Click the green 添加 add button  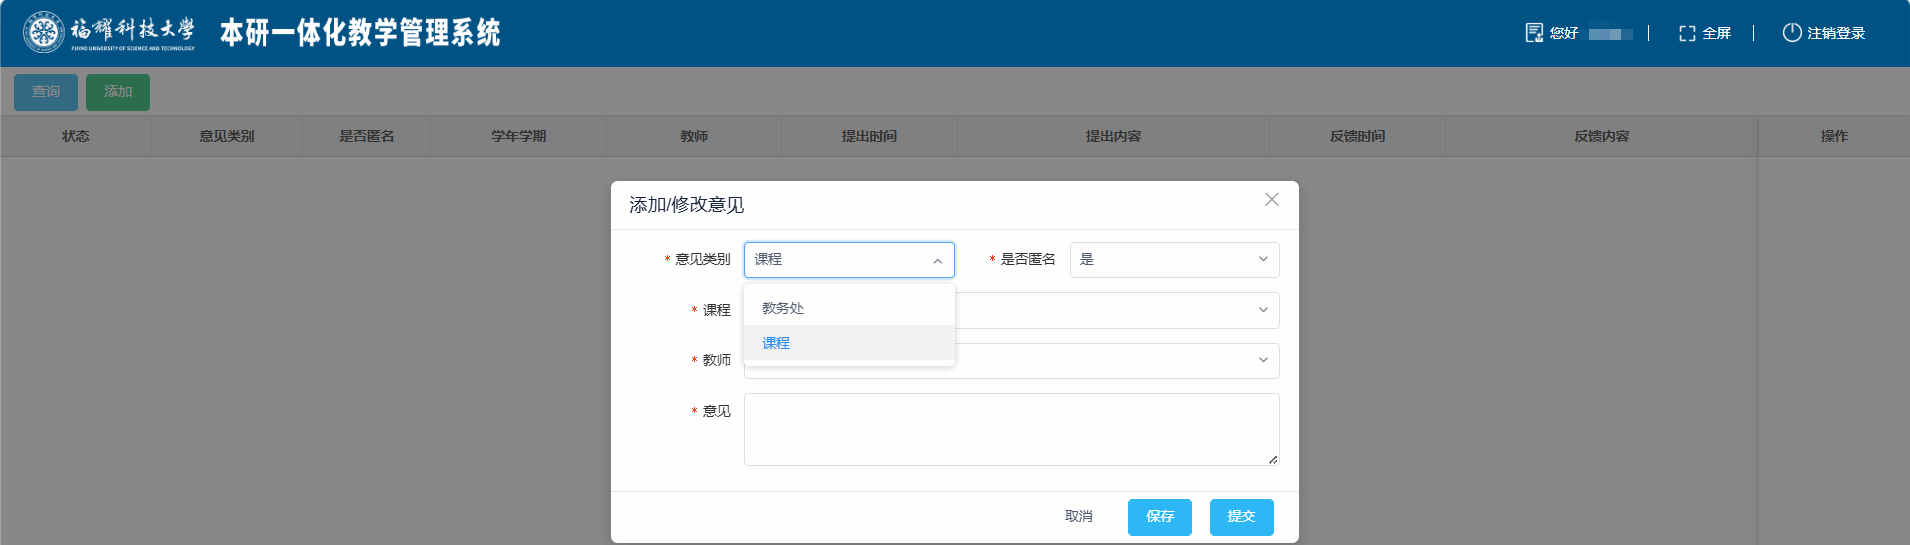(118, 92)
